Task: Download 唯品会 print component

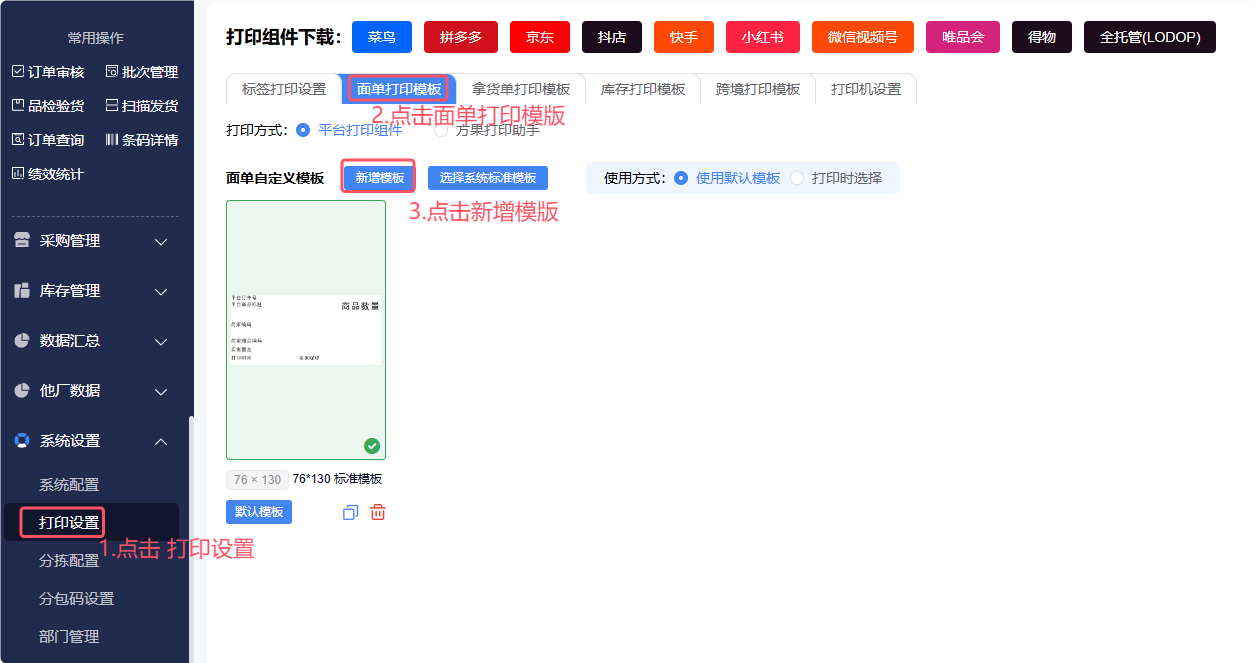Action: pyautogui.click(x=963, y=37)
